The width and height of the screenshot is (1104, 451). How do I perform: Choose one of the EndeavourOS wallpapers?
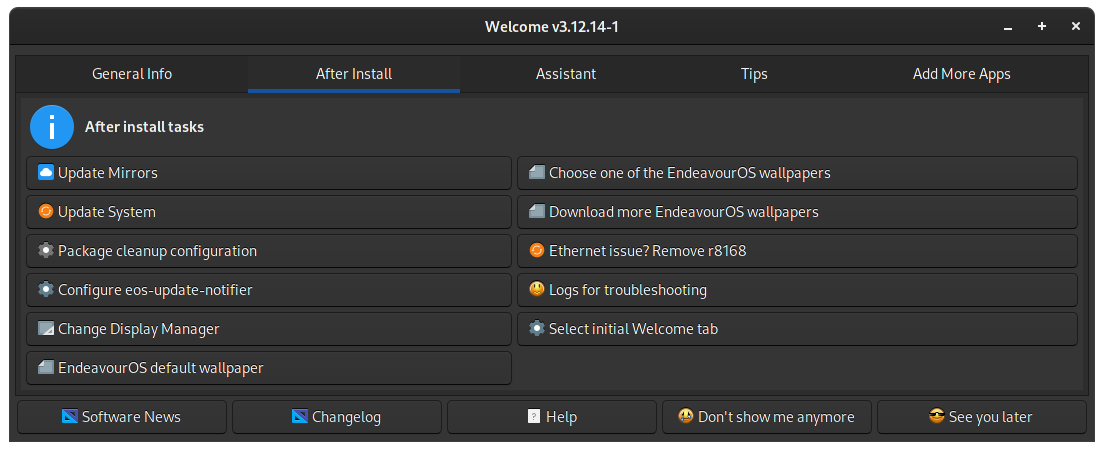coord(798,173)
